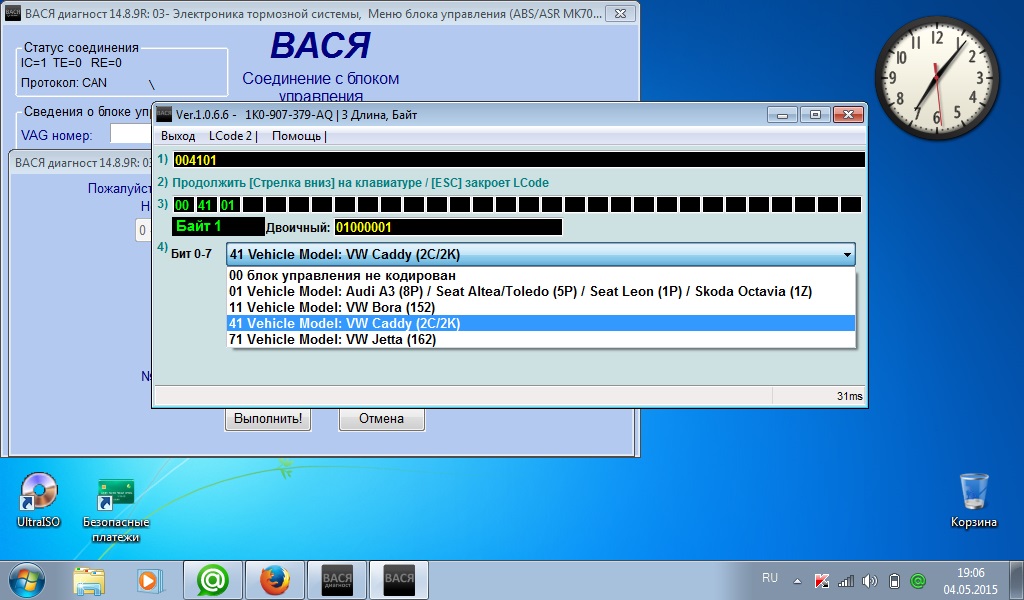Expand the Бит 0-7 dropdown arrow

tap(846, 255)
